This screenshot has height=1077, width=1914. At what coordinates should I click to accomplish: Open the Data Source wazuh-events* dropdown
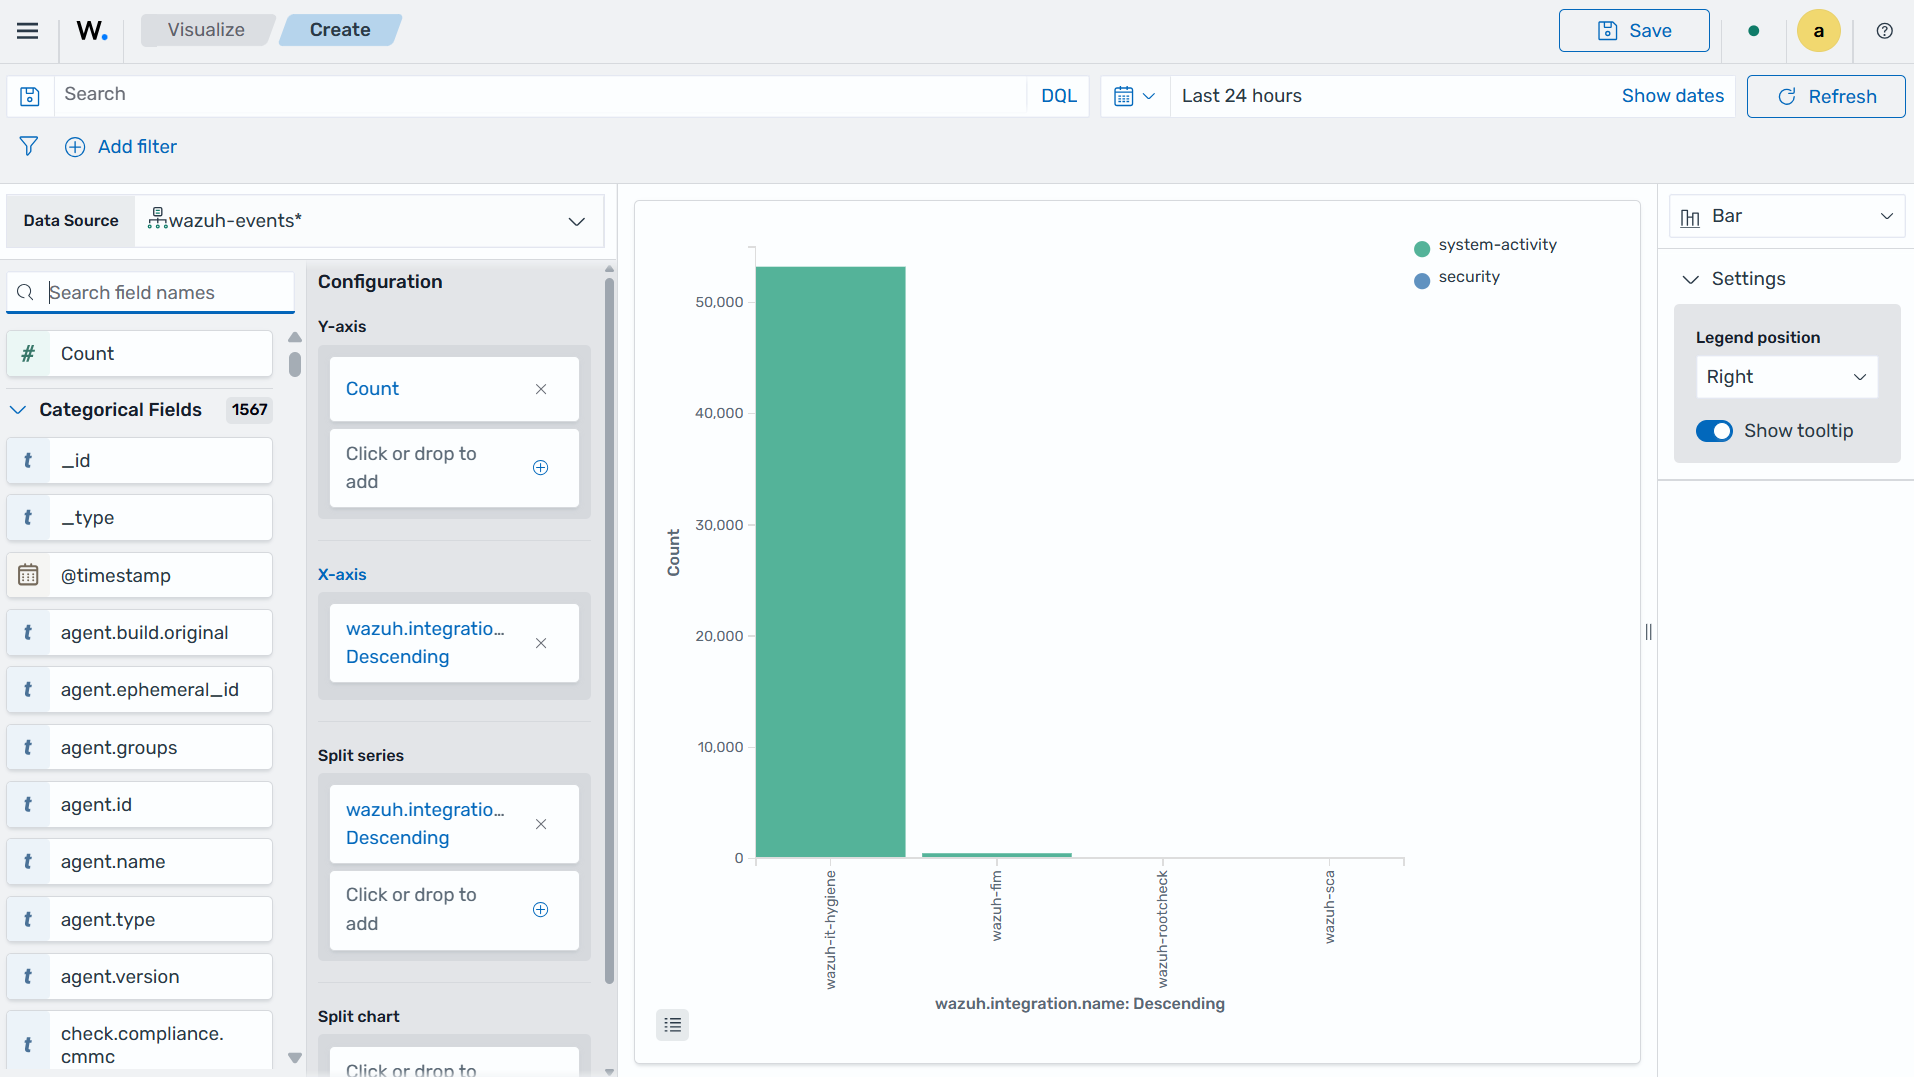click(370, 221)
